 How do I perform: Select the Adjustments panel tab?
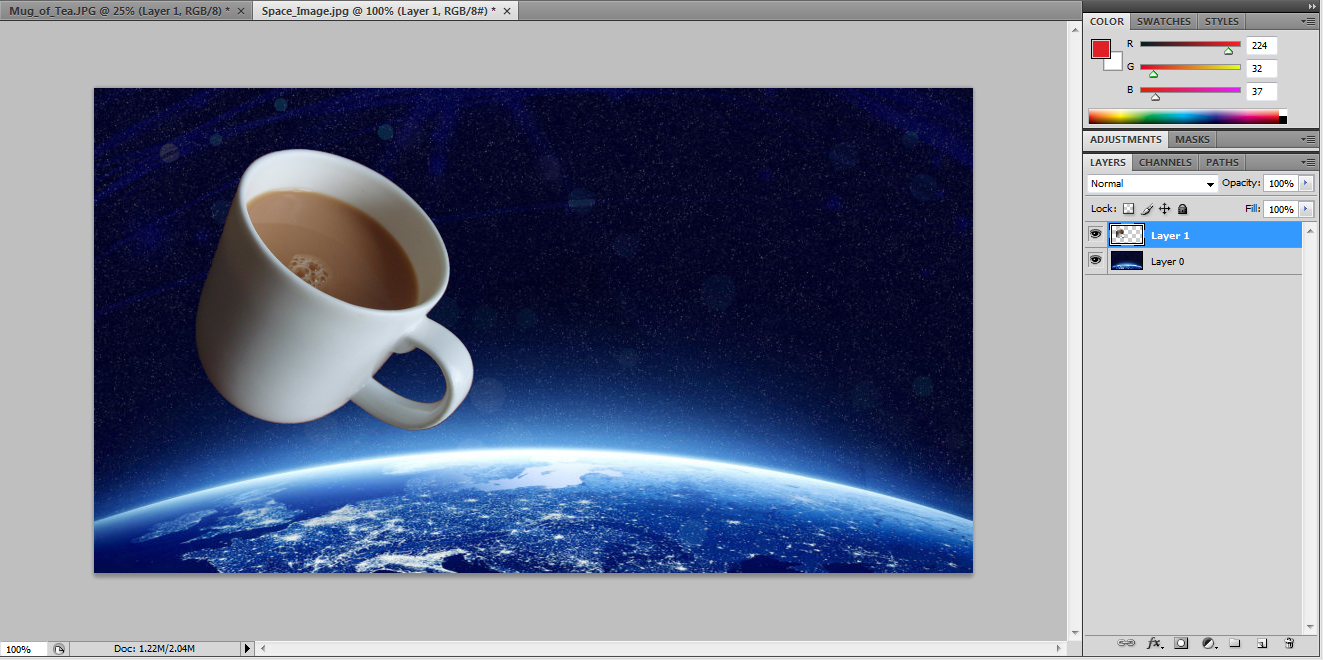pyautogui.click(x=1126, y=139)
